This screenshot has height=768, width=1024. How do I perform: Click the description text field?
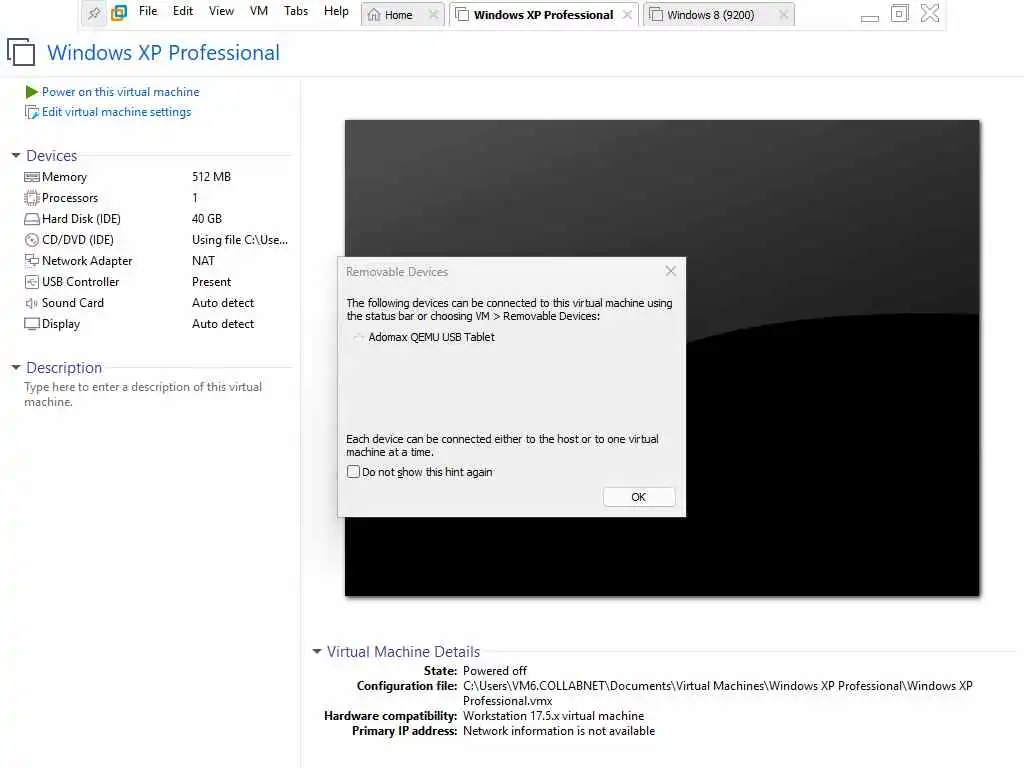click(x=143, y=394)
